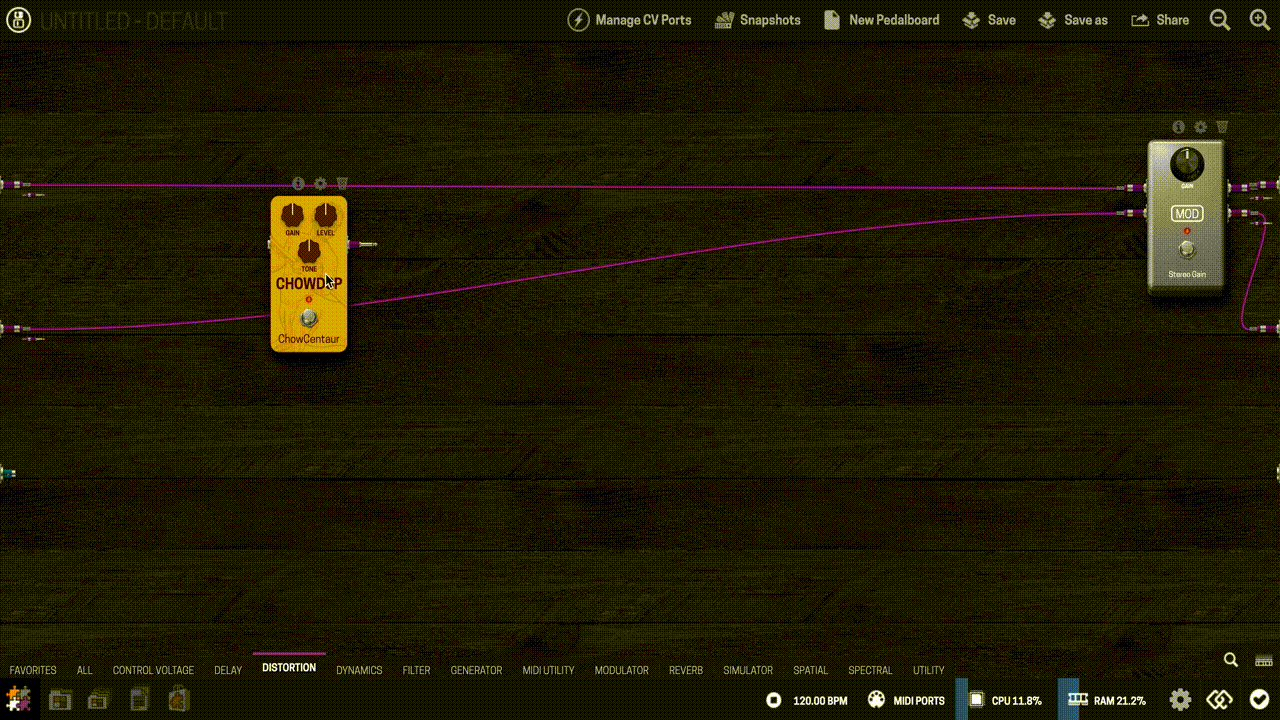Select the Reverb plugin category tab

tap(685, 670)
